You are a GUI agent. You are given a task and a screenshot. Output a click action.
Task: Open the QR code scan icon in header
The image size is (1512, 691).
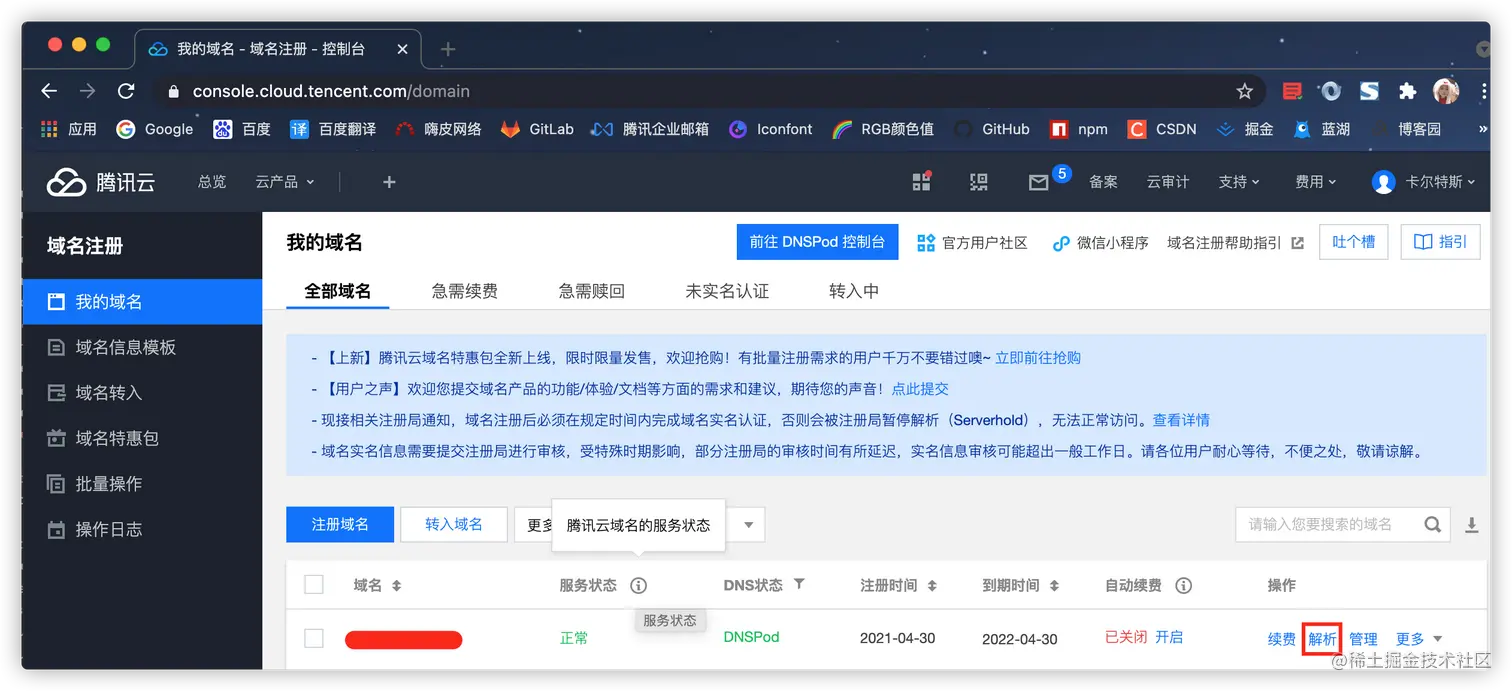(979, 182)
